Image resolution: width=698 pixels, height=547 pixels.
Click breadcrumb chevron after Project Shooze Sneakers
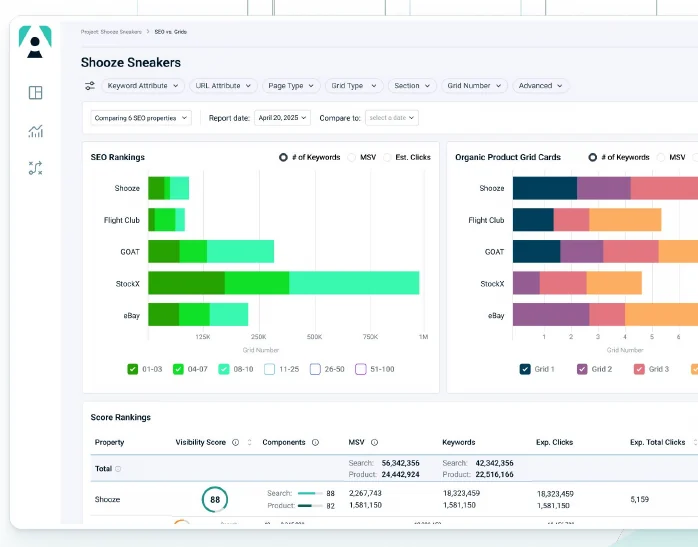148,32
